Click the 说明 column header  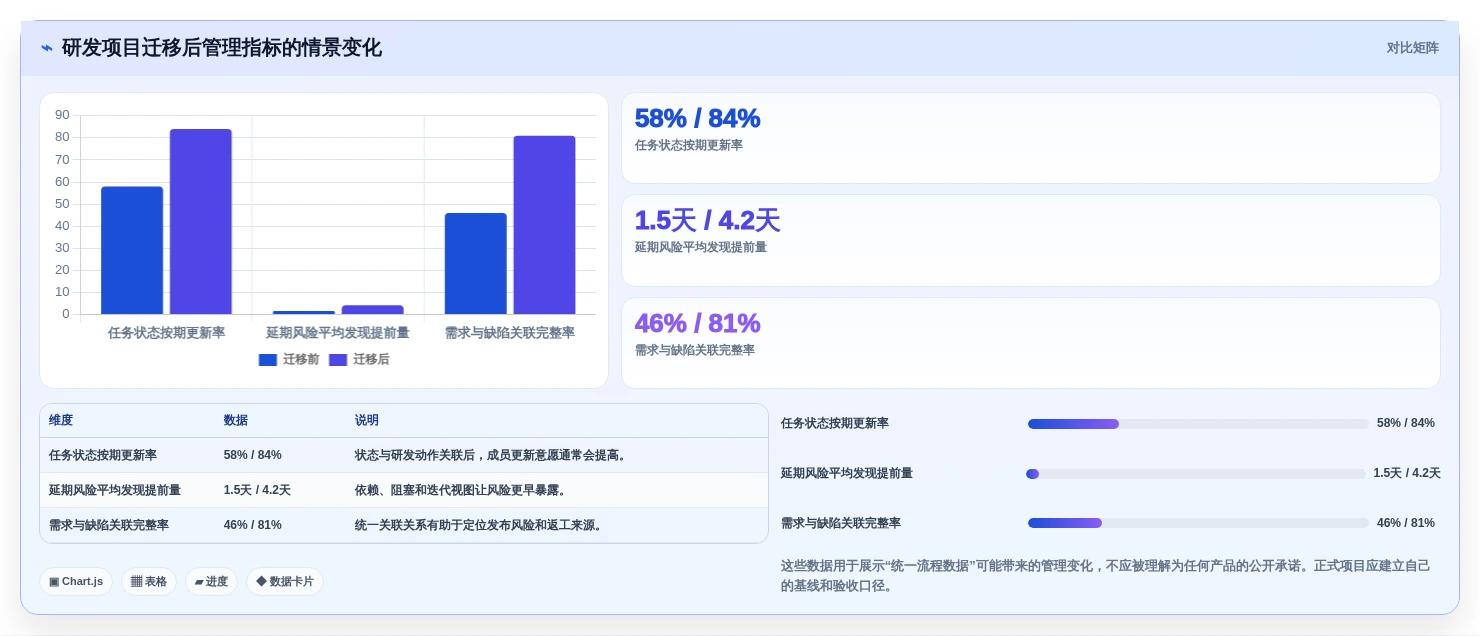point(367,421)
